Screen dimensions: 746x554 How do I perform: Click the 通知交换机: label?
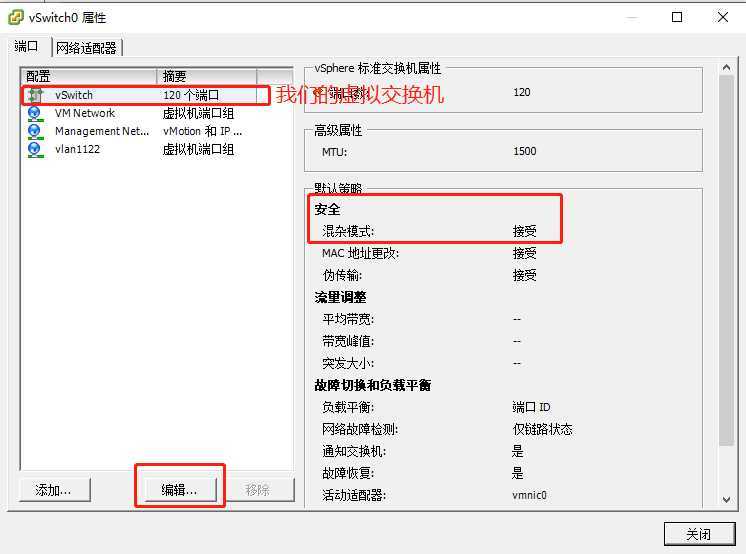(354, 451)
